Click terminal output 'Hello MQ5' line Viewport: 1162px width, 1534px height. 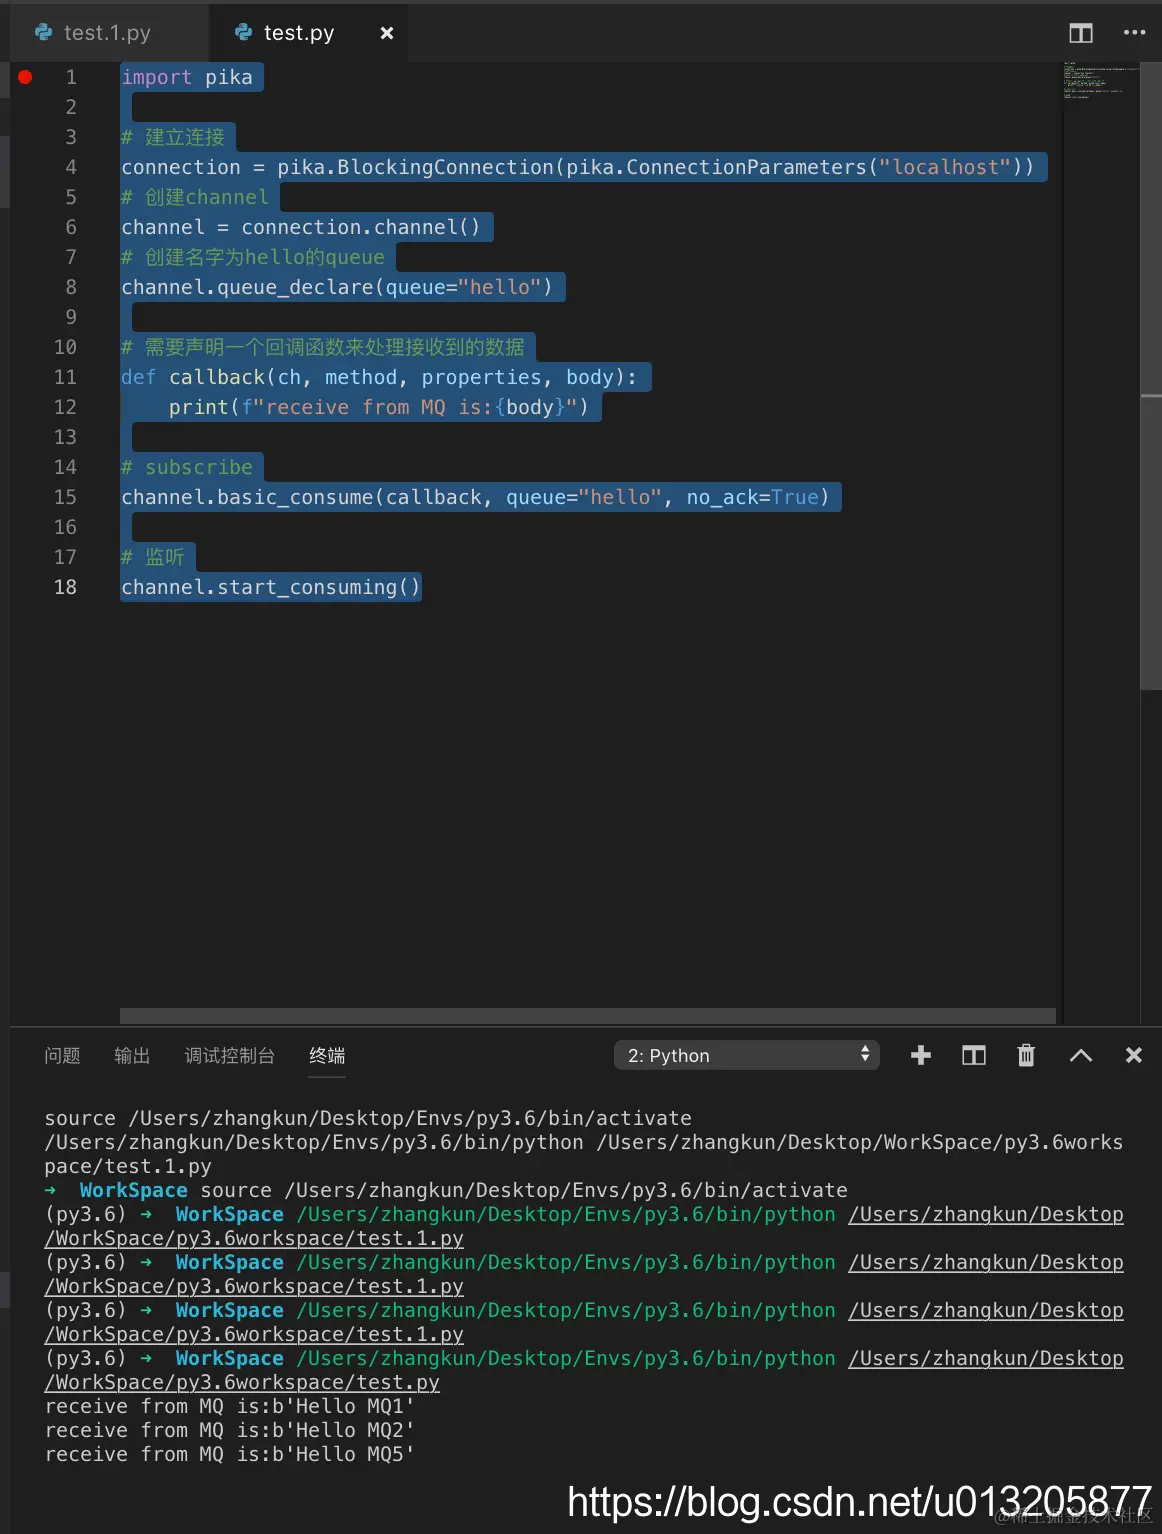click(230, 1454)
